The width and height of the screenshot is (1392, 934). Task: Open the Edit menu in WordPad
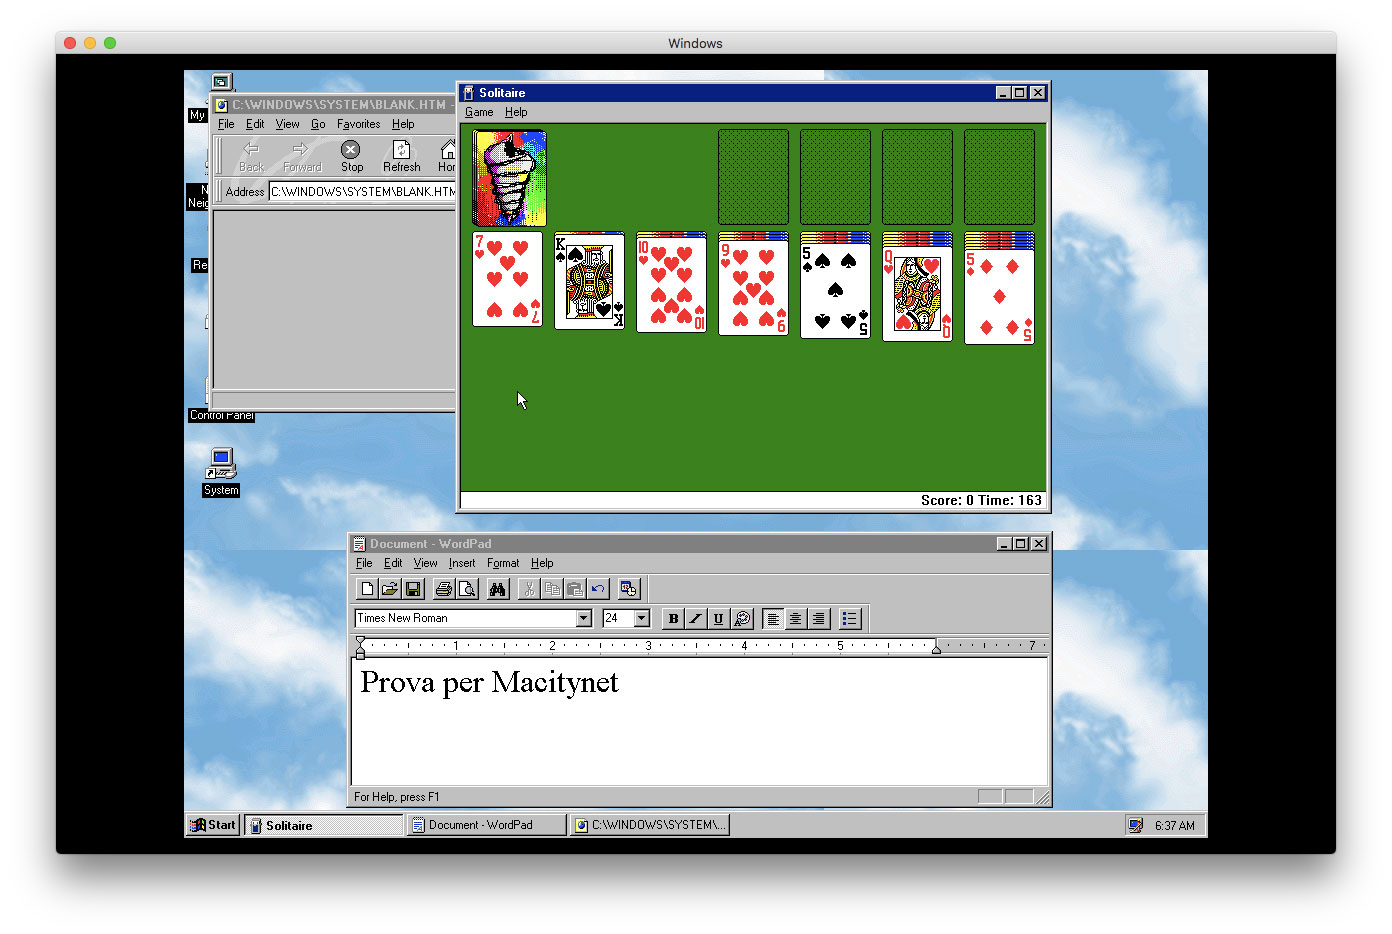[393, 564]
